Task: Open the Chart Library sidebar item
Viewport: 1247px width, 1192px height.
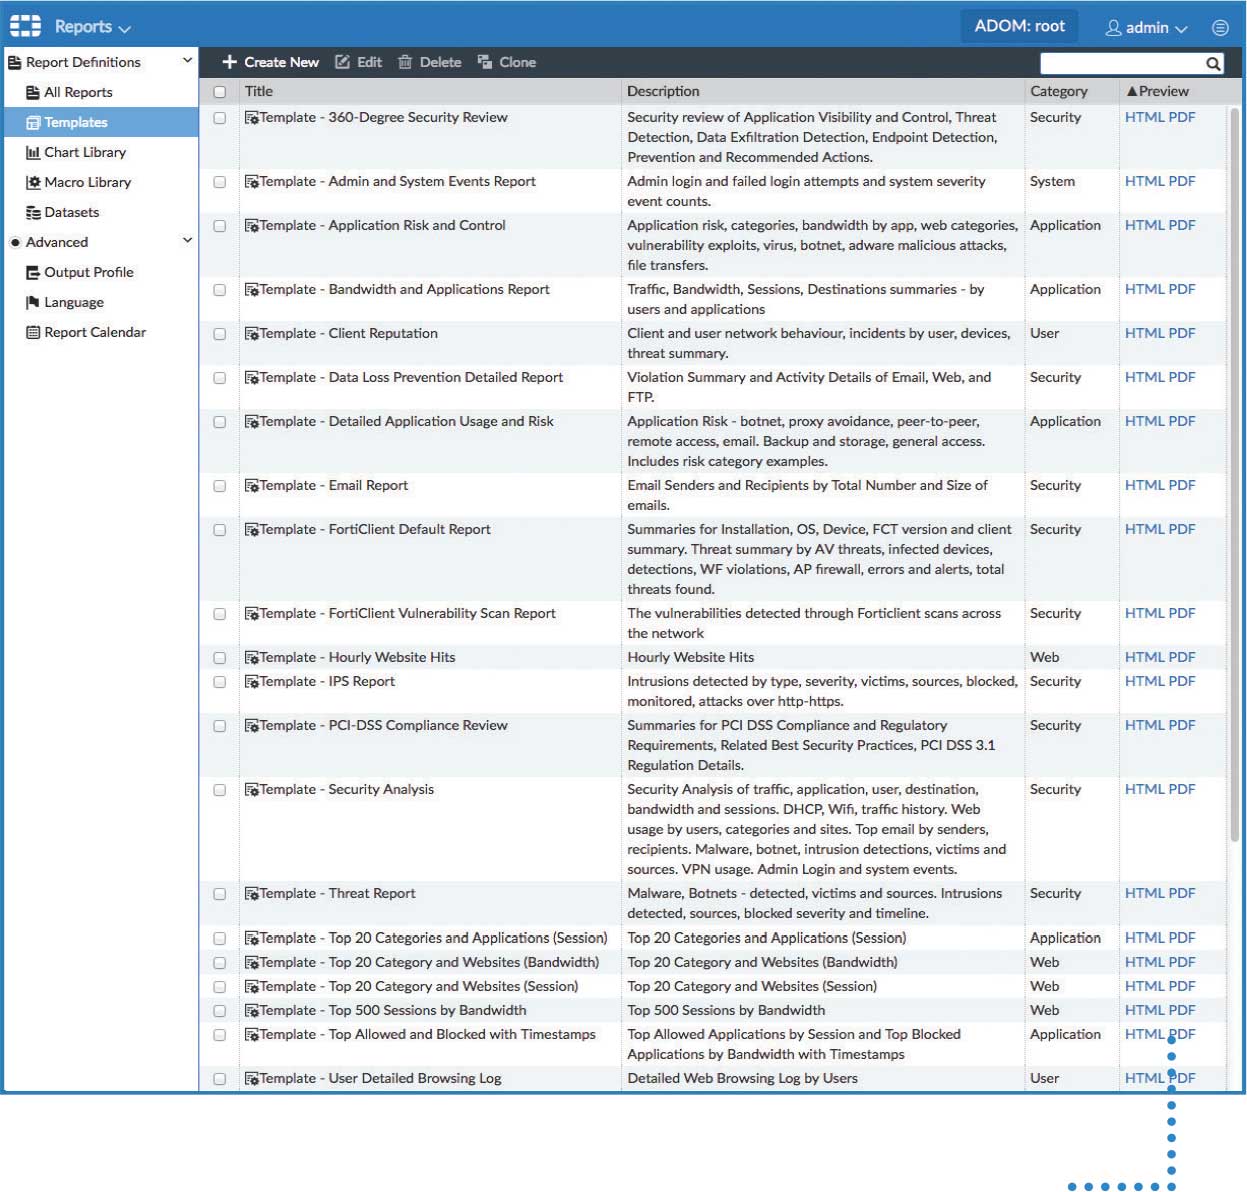Action: point(84,152)
